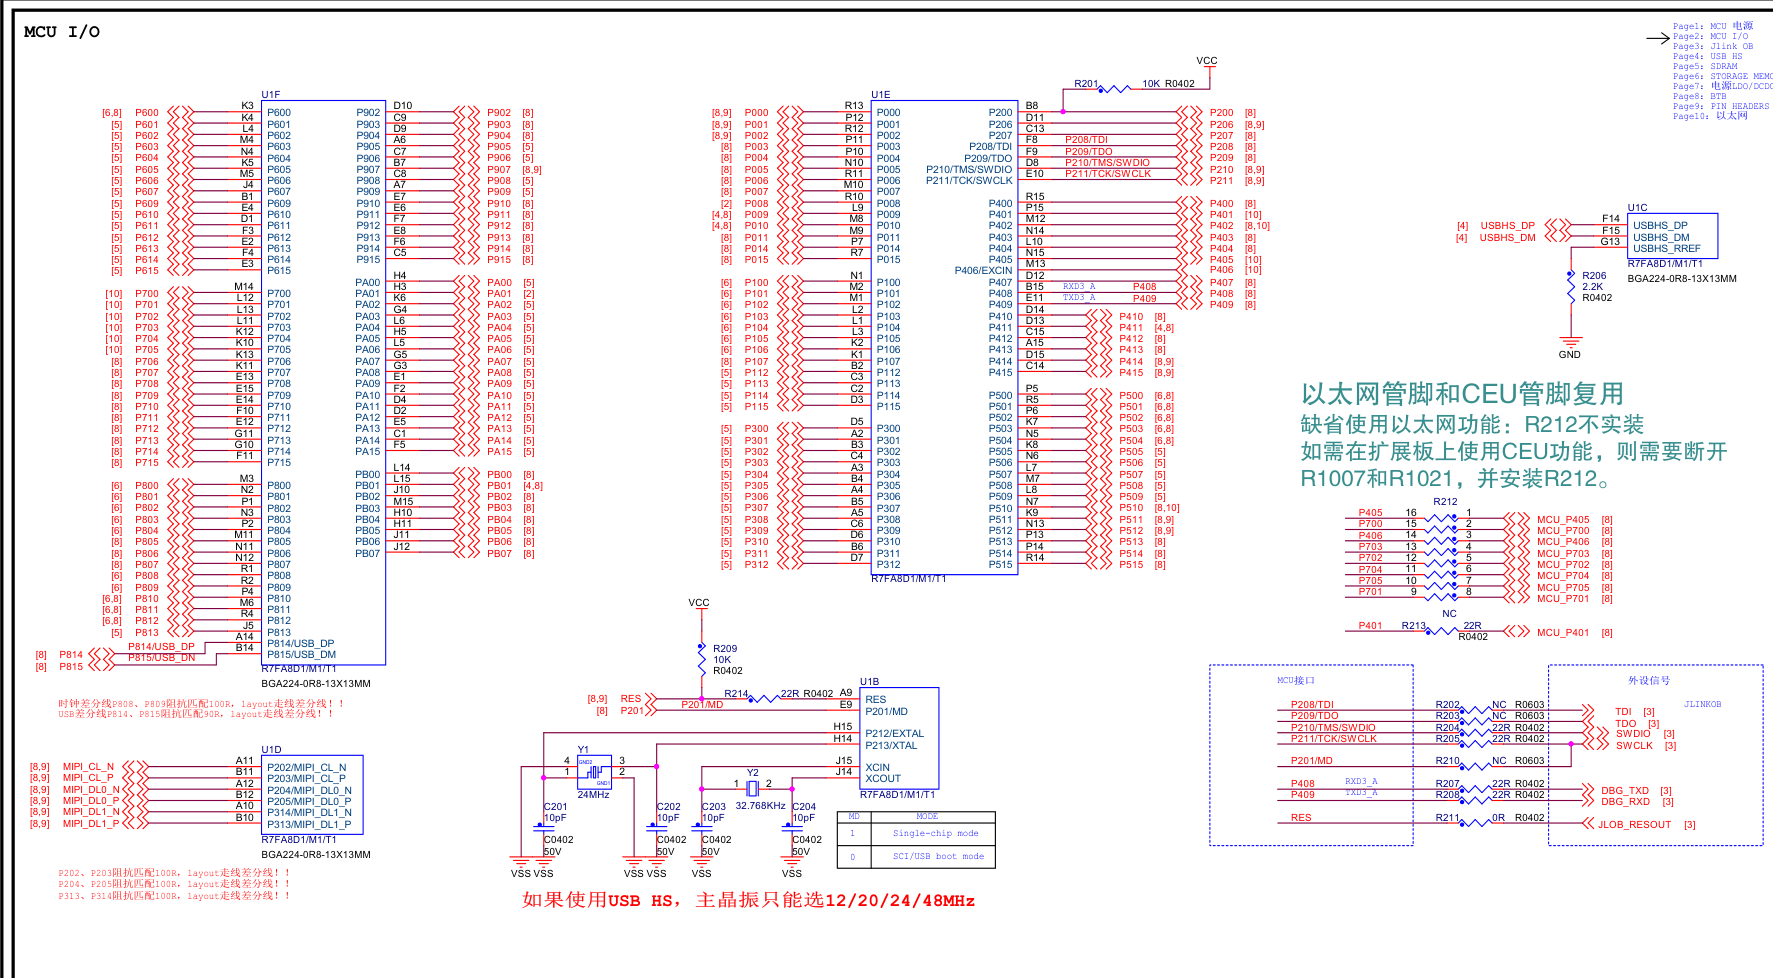1773x978 pixels.
Task: Click the 'Single-chip mode' table cell
Action: pyautogui.click(x=935, y=833)
